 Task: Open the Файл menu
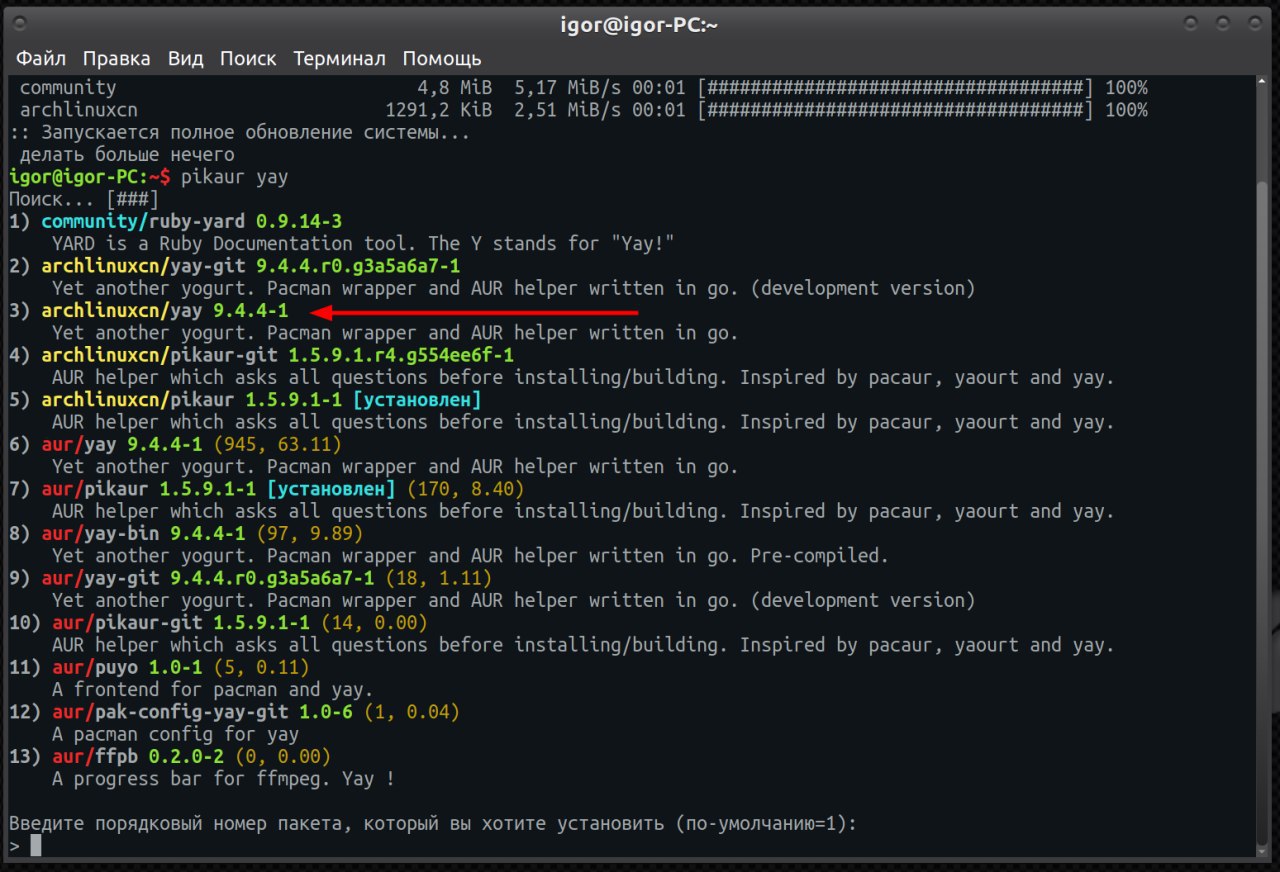(41, 58)
